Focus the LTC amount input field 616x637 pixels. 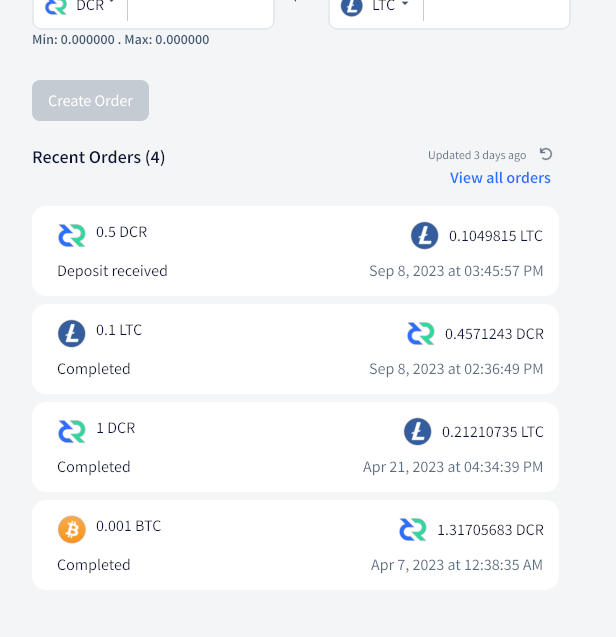496,8
